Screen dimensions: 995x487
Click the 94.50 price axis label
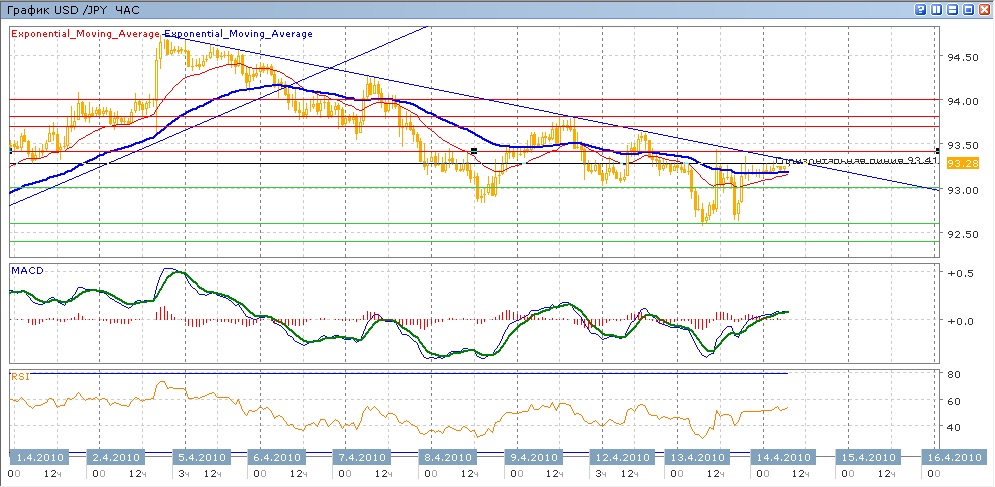pyautogui.click(x=962, y=57)
